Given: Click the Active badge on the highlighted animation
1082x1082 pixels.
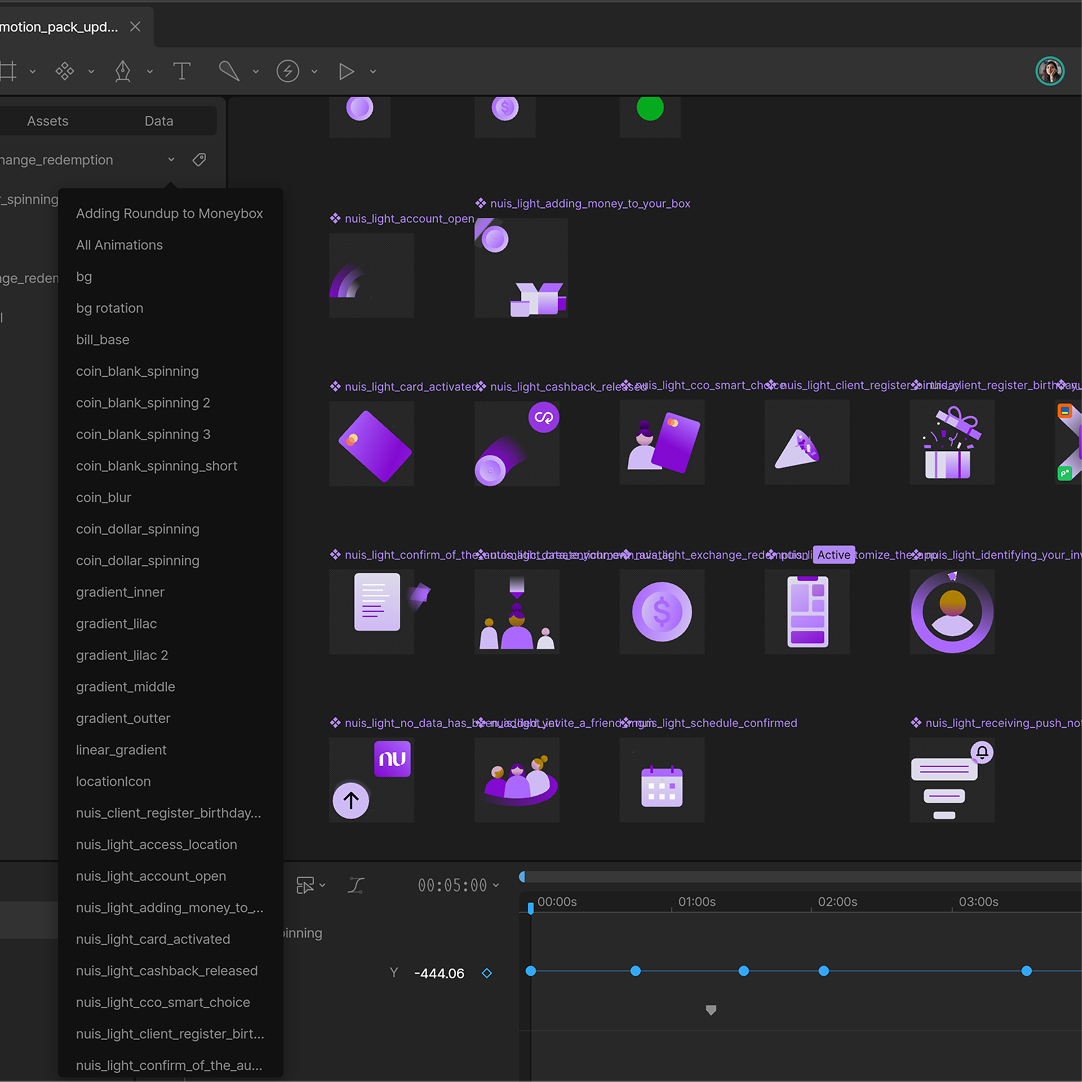Looking at the screenshot, I should point(834,554).
